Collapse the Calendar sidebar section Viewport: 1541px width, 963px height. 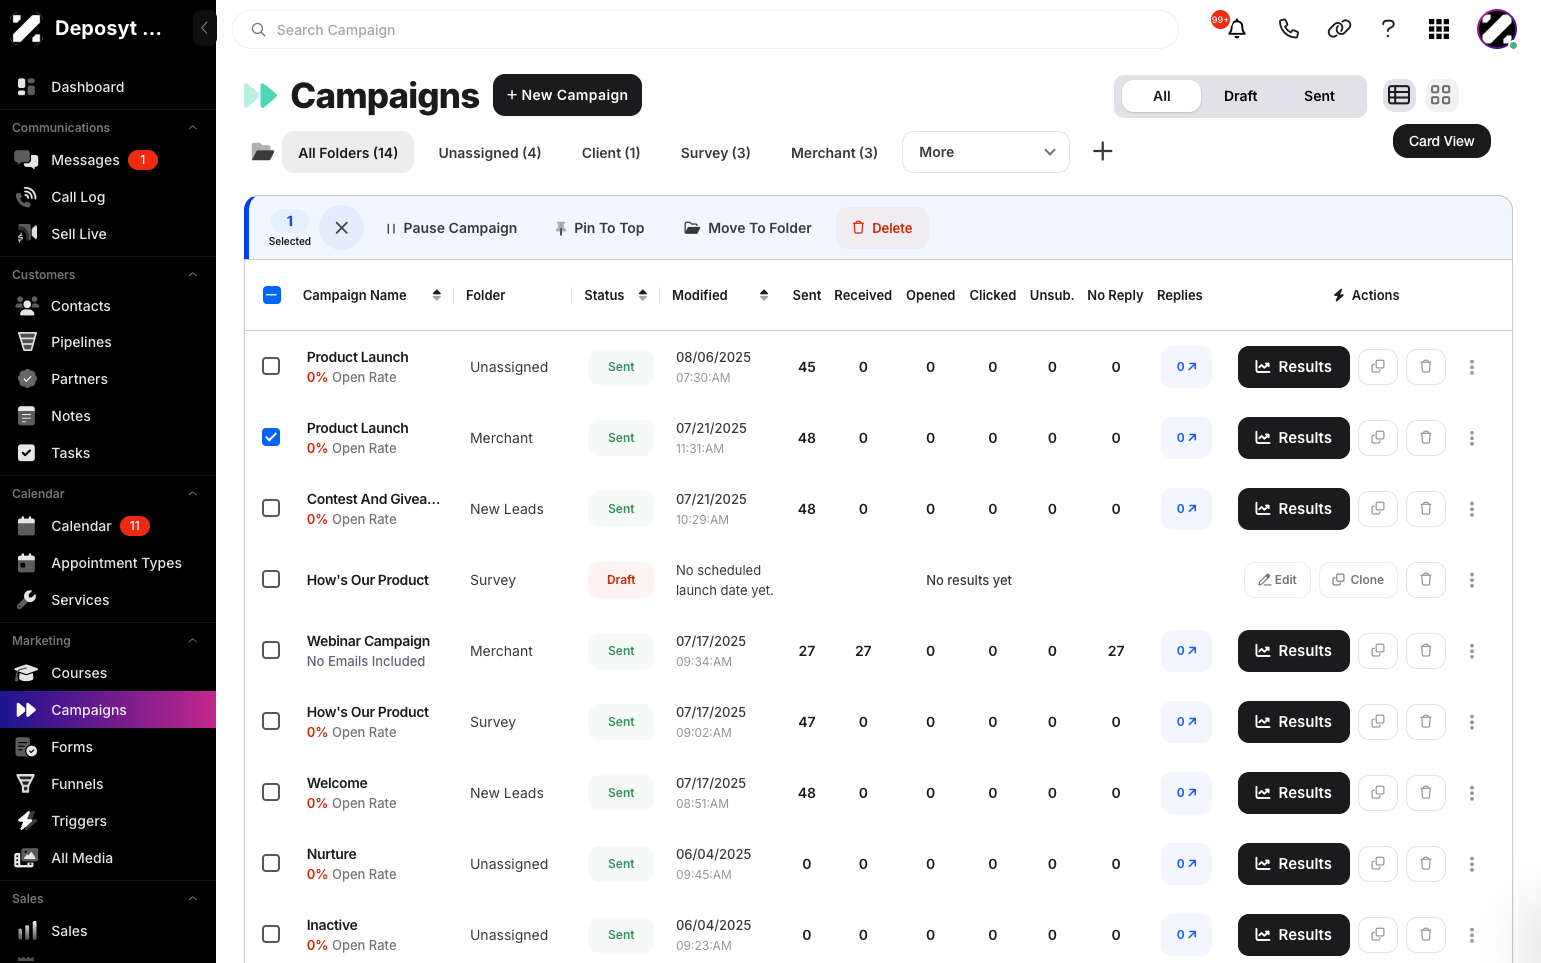point(193,494)
